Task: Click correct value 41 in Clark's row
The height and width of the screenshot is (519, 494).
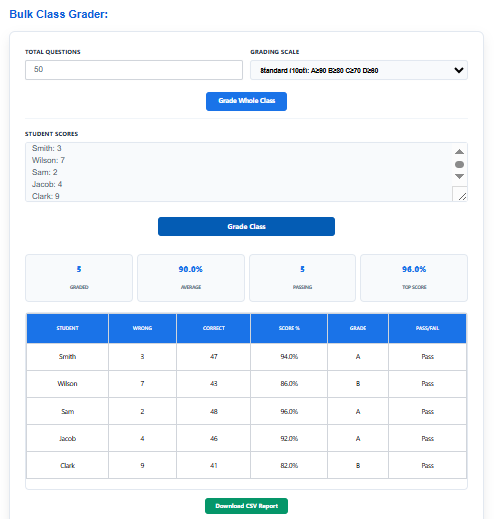Action: [x=214, y=465]
